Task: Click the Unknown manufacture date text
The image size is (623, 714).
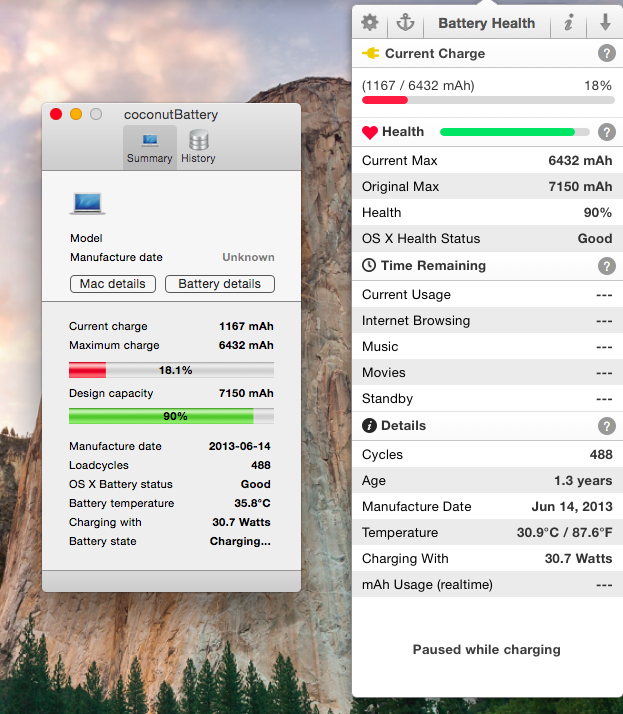Action: coord(248,257)
